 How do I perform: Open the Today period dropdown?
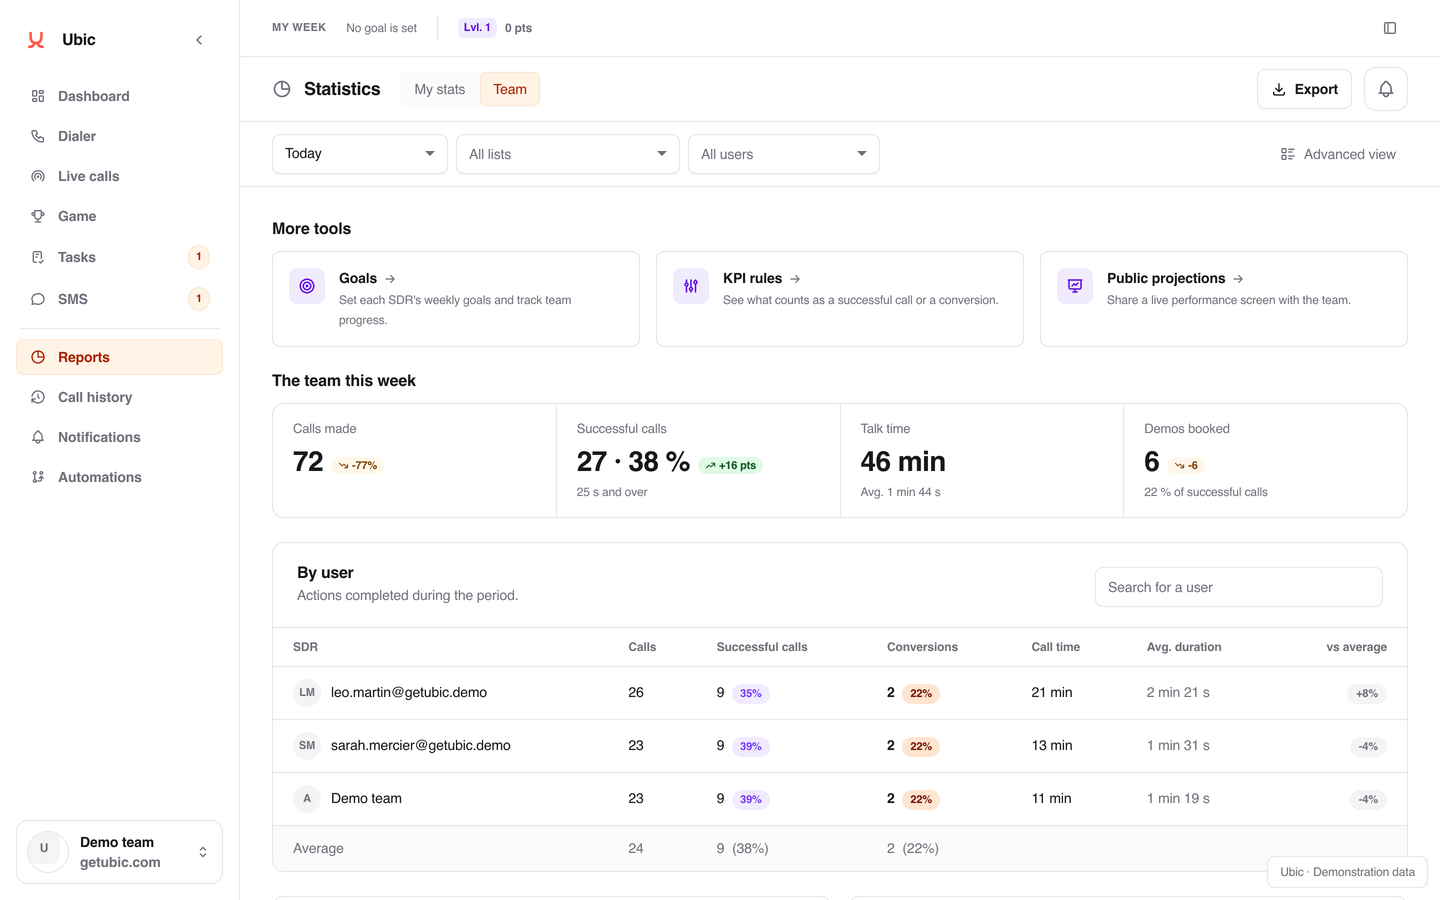pyautogui.click(x=360, y=154)
